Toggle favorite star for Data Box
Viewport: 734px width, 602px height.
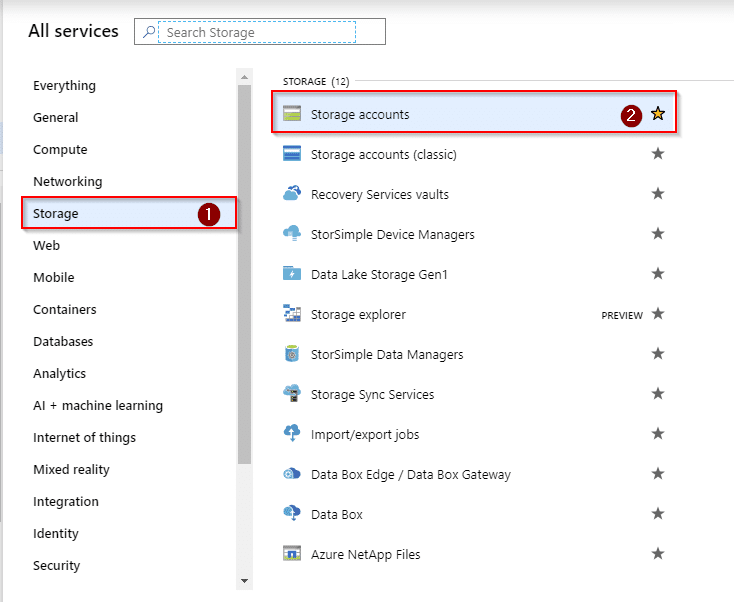(658, 513)
